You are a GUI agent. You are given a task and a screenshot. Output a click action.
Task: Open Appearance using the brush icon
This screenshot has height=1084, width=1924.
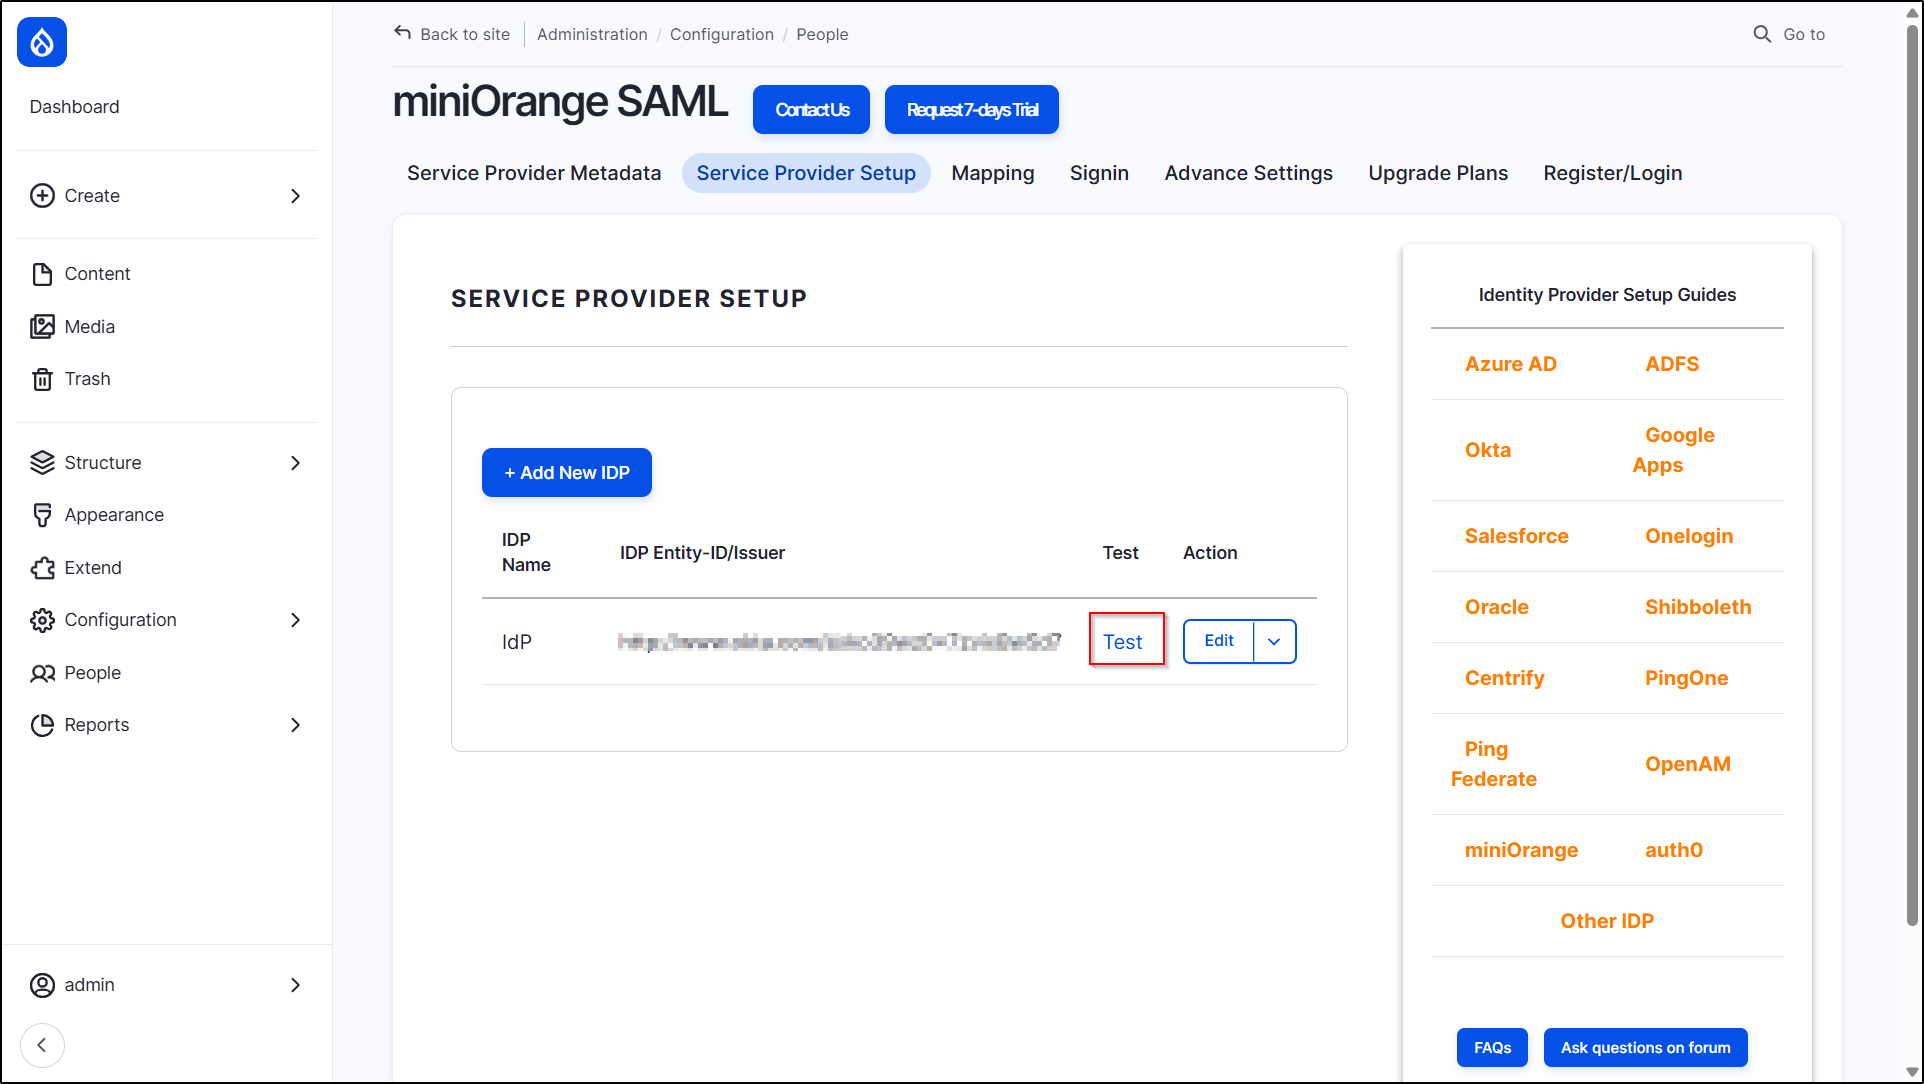click(x=42, y=514)
